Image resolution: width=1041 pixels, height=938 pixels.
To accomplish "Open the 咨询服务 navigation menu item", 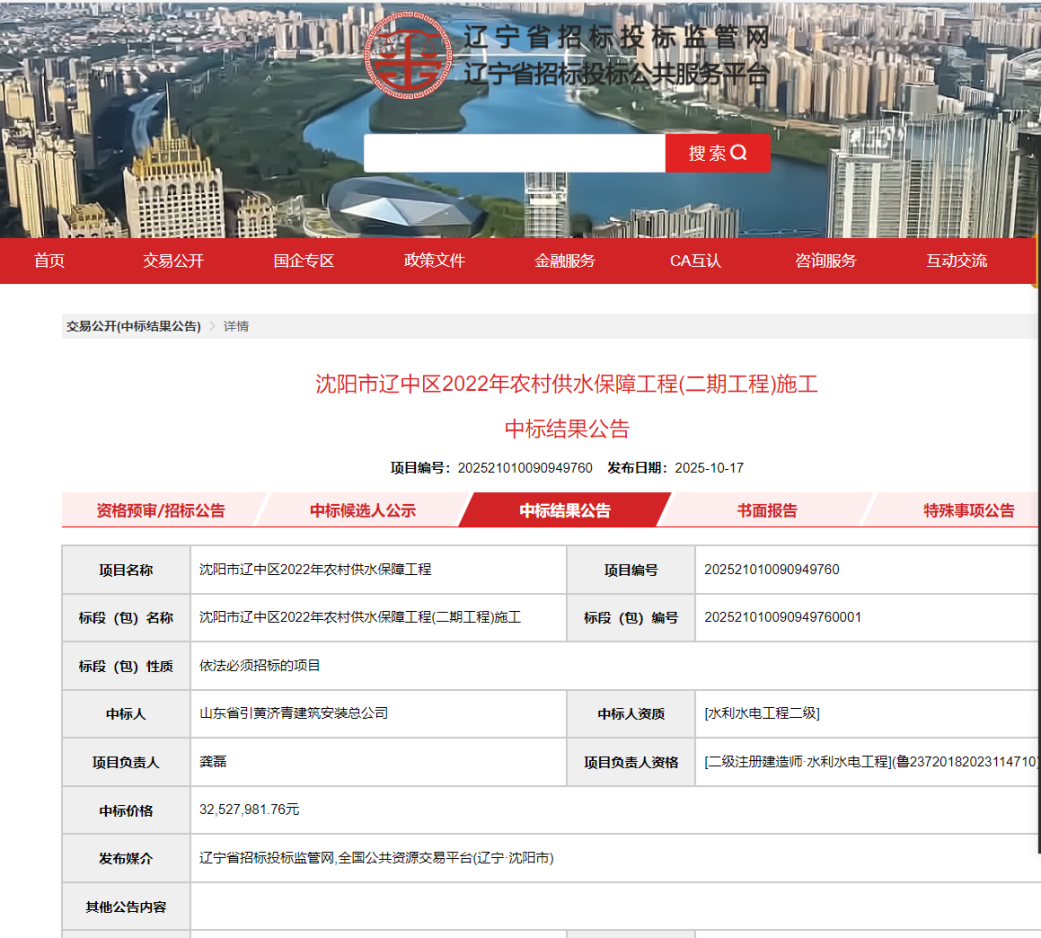I will (824, 260).
